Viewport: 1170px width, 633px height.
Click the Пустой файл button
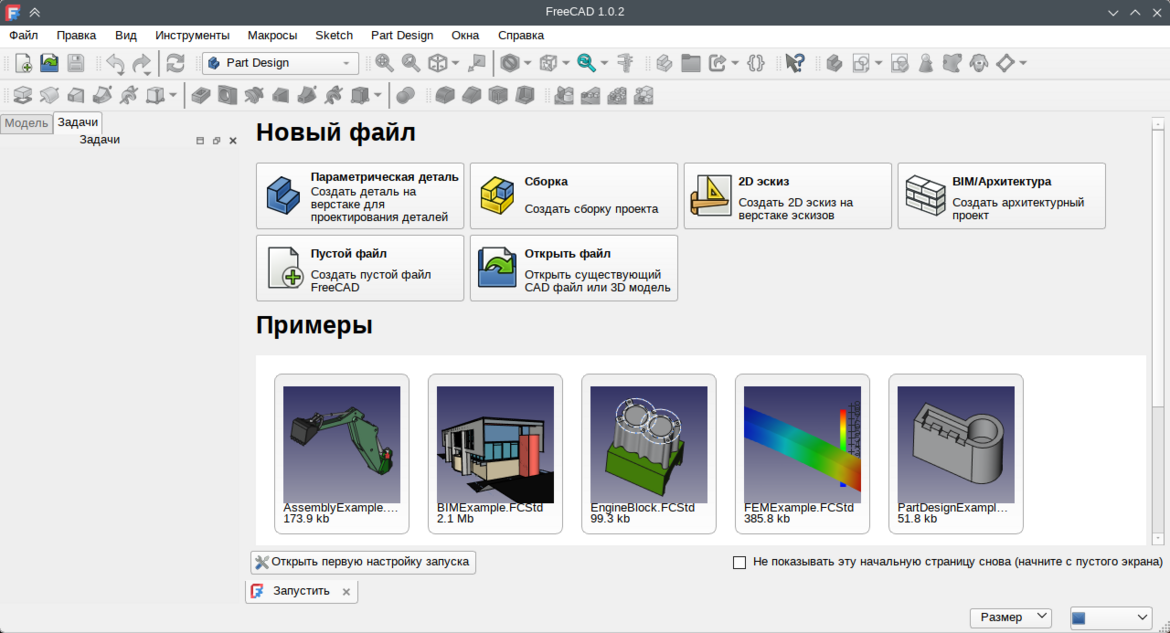360,268
